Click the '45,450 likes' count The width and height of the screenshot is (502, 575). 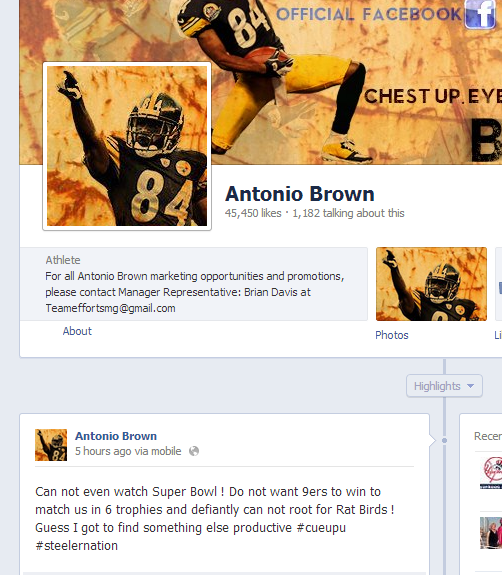[253, 213]
